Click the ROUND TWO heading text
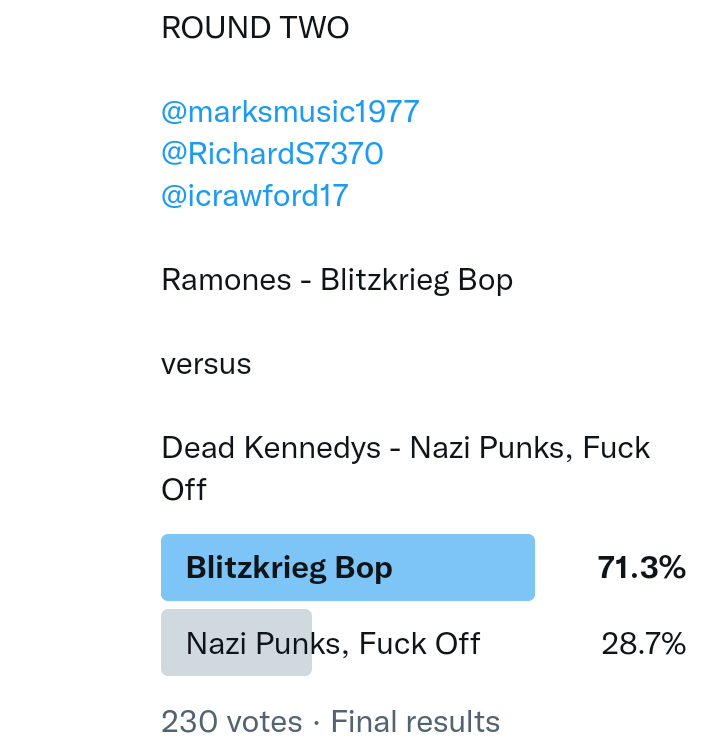 255,28
